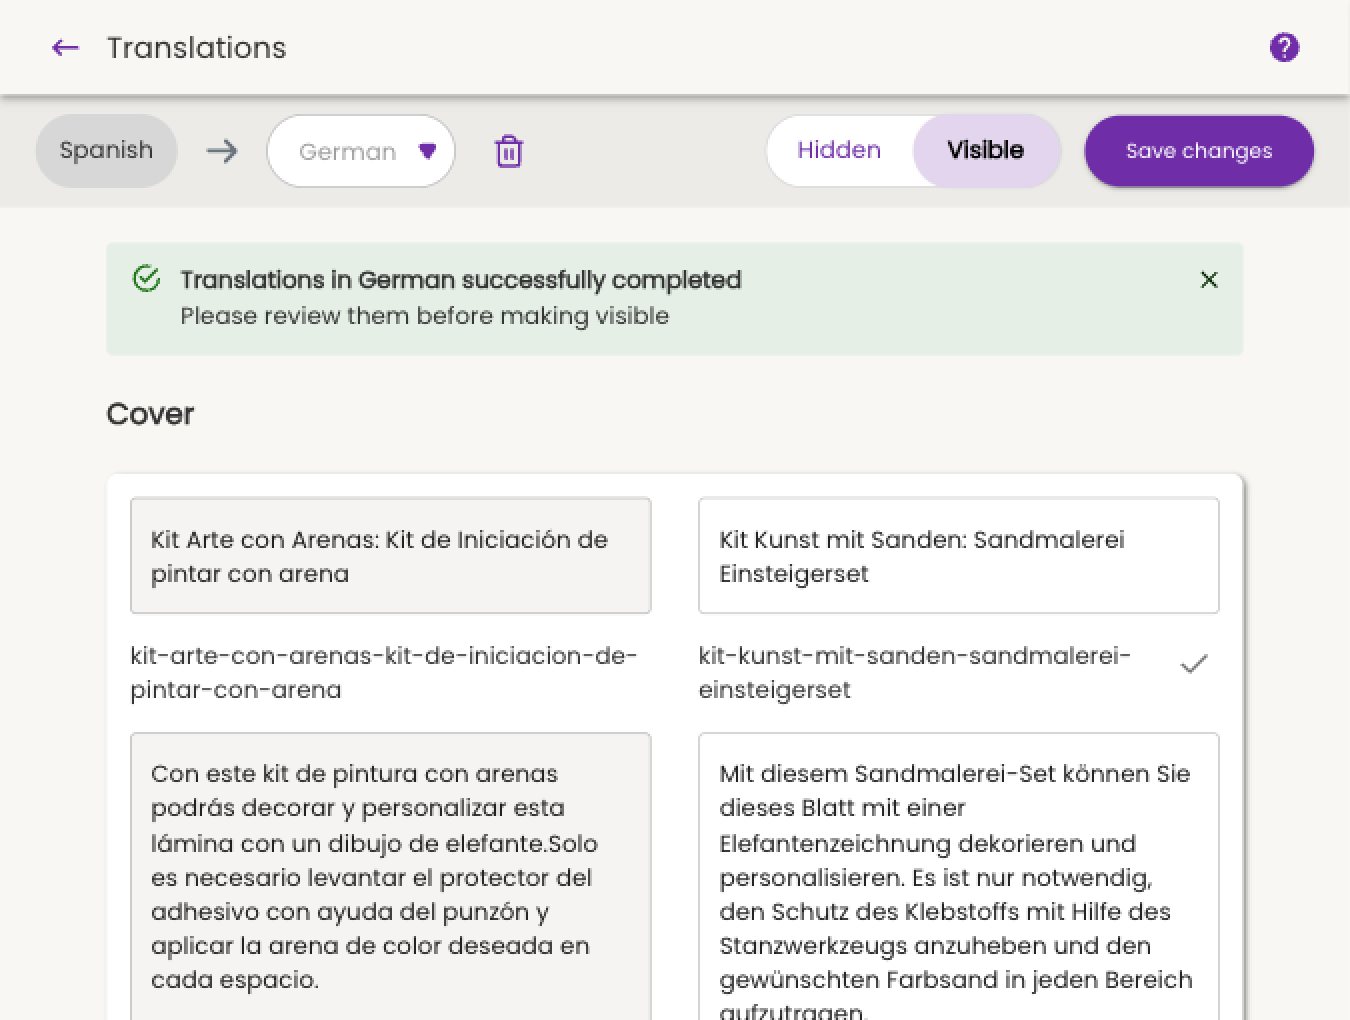
Task: Set translation visibility to Hidden
Action: (839, 150)
